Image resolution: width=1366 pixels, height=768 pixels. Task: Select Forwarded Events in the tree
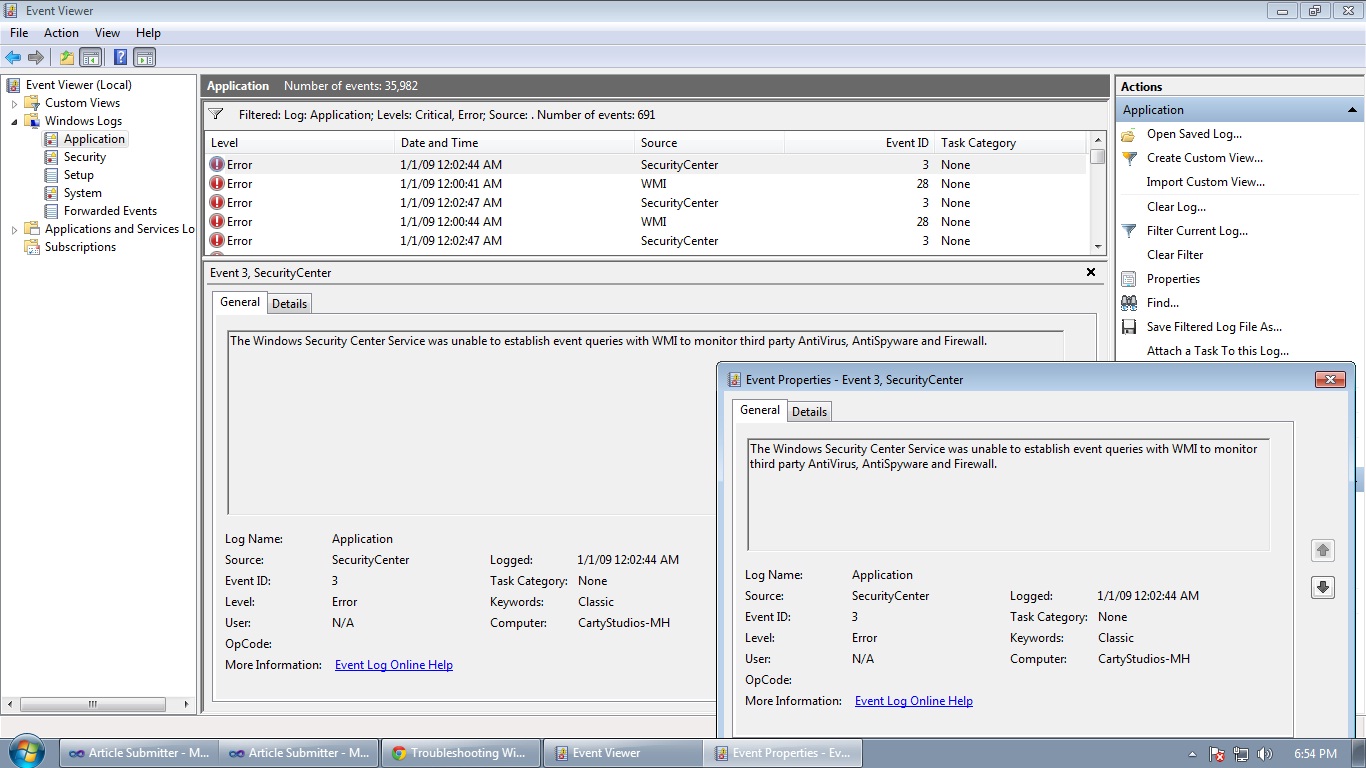[x=110, y=211]
